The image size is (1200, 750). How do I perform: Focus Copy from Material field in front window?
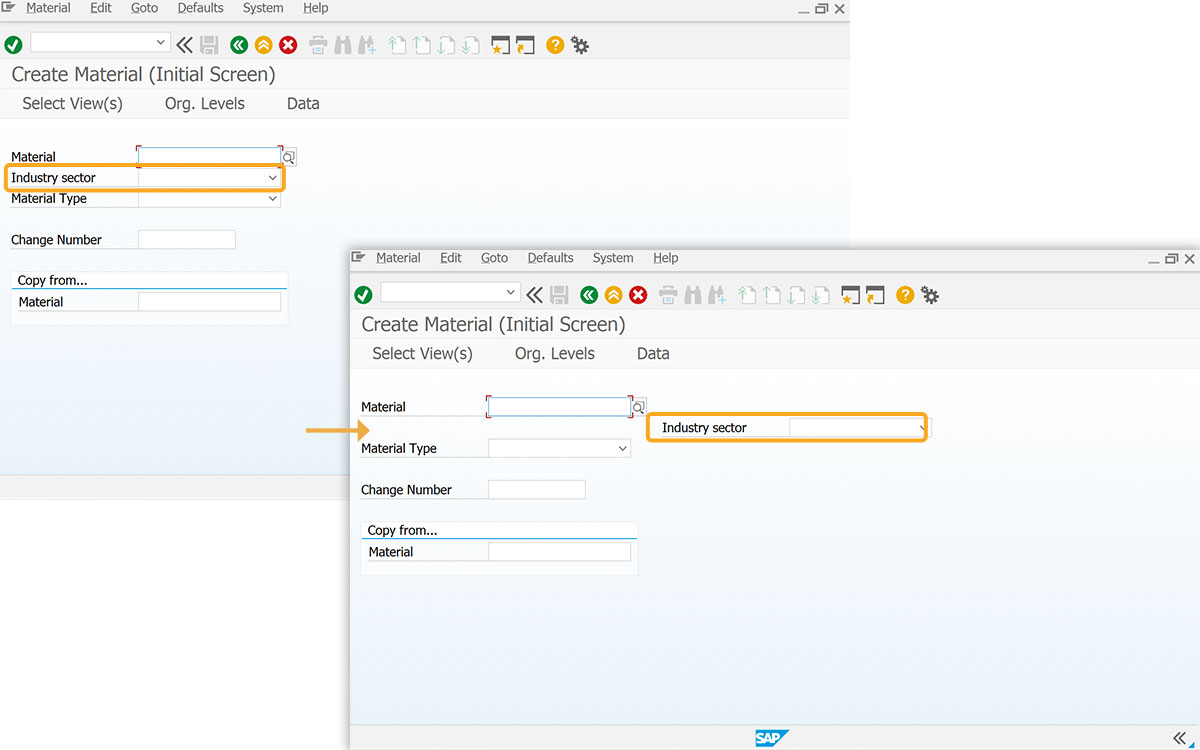pyautogui.click(x=559, y=552)
